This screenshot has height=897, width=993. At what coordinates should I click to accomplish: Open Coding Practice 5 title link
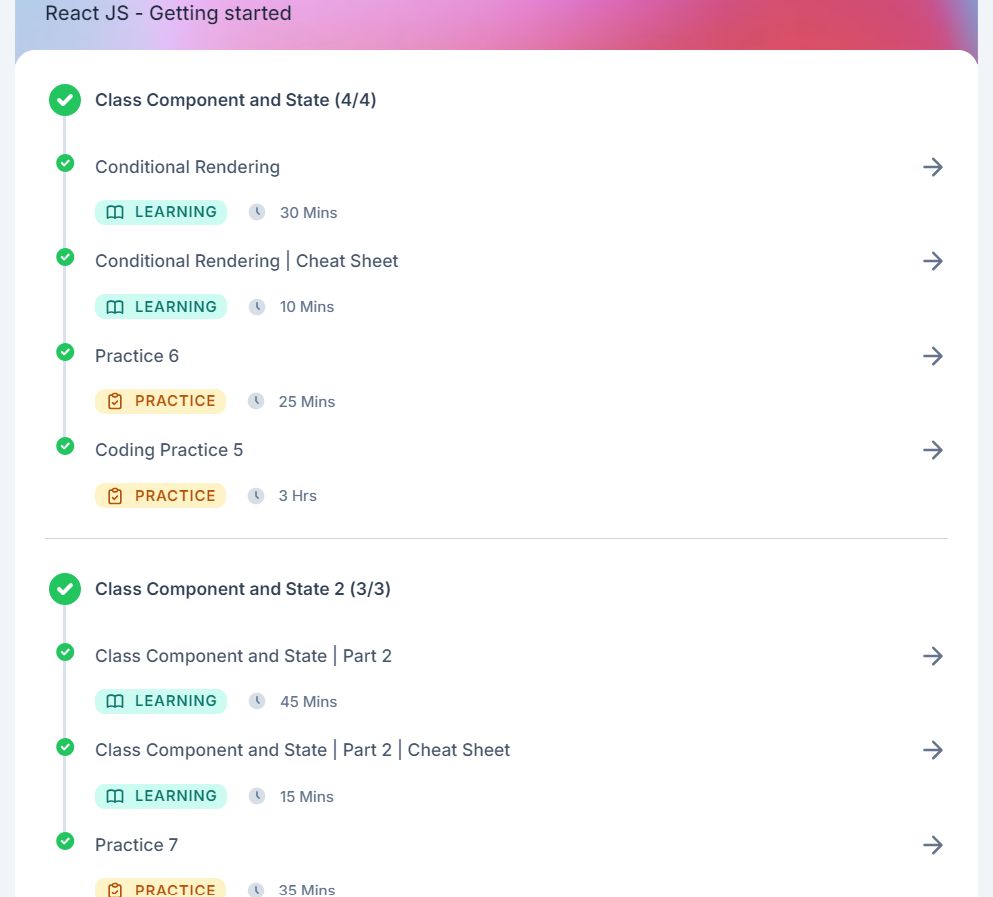point(169,450)
